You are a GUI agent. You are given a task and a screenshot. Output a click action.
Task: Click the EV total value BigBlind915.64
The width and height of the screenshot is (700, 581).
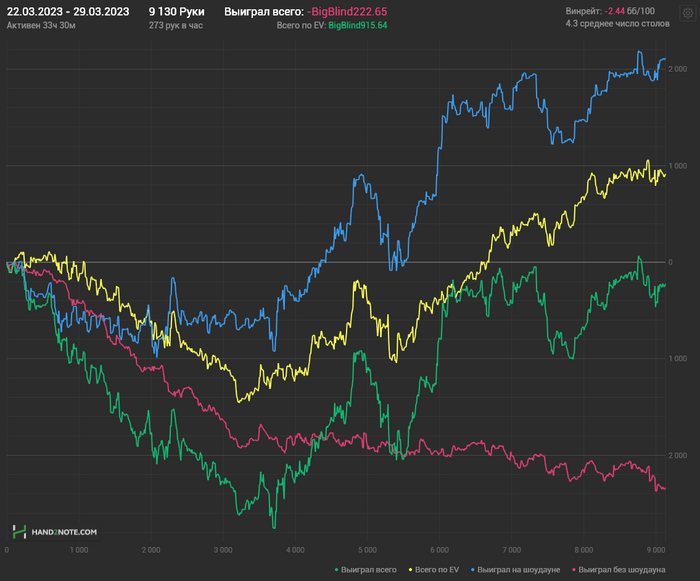pyautogui.click(x=358, y=25)
